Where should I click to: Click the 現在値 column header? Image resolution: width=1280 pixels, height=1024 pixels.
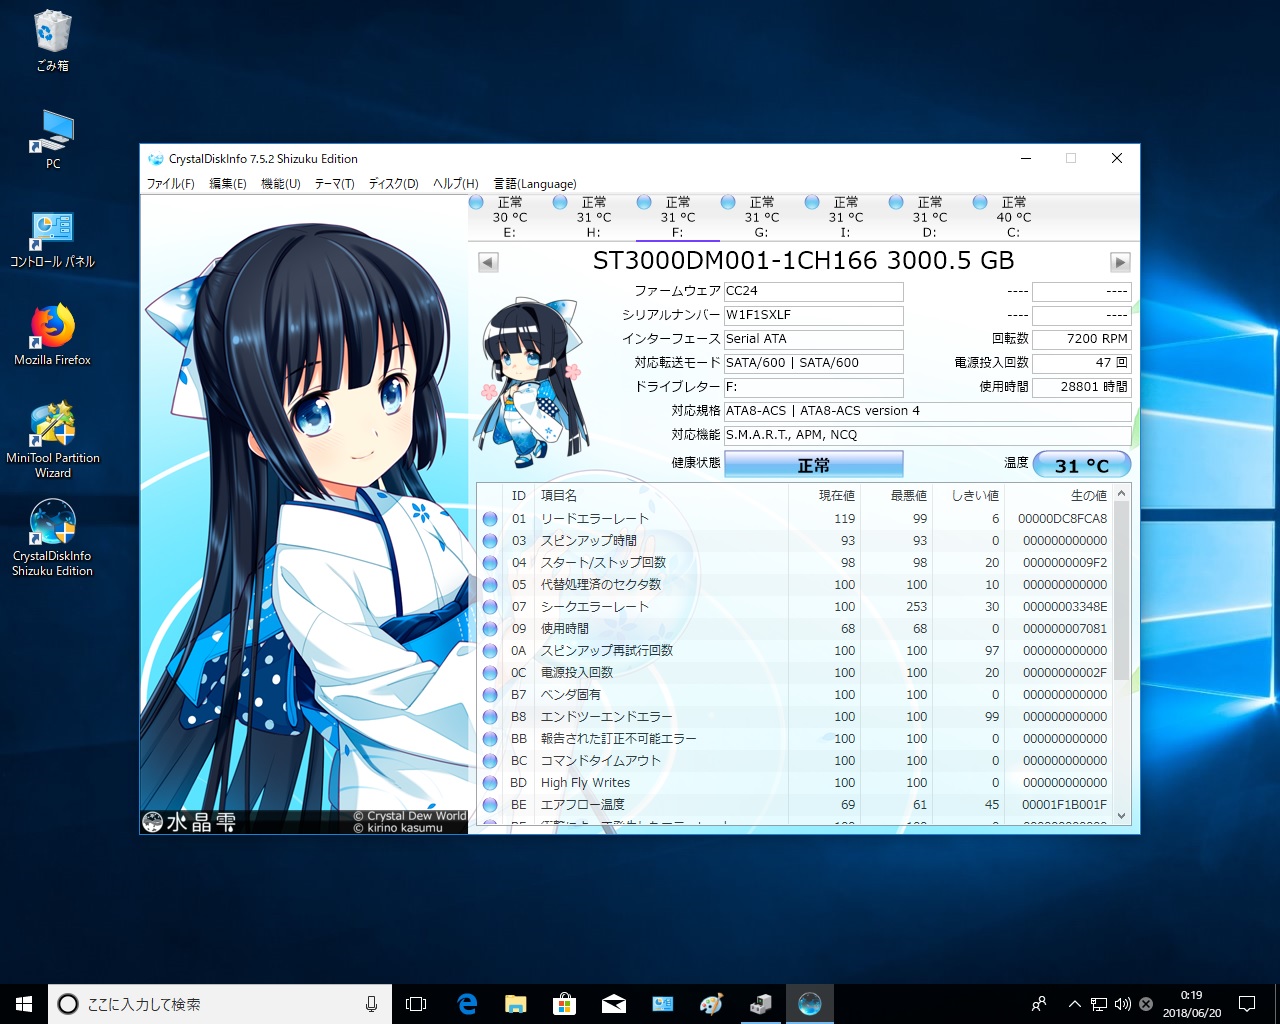coord(825,496)
